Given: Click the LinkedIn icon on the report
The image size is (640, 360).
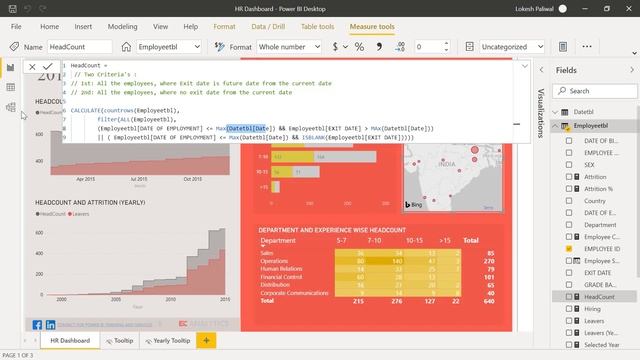Looking at the screenshot, I should [x=51, y=325].
